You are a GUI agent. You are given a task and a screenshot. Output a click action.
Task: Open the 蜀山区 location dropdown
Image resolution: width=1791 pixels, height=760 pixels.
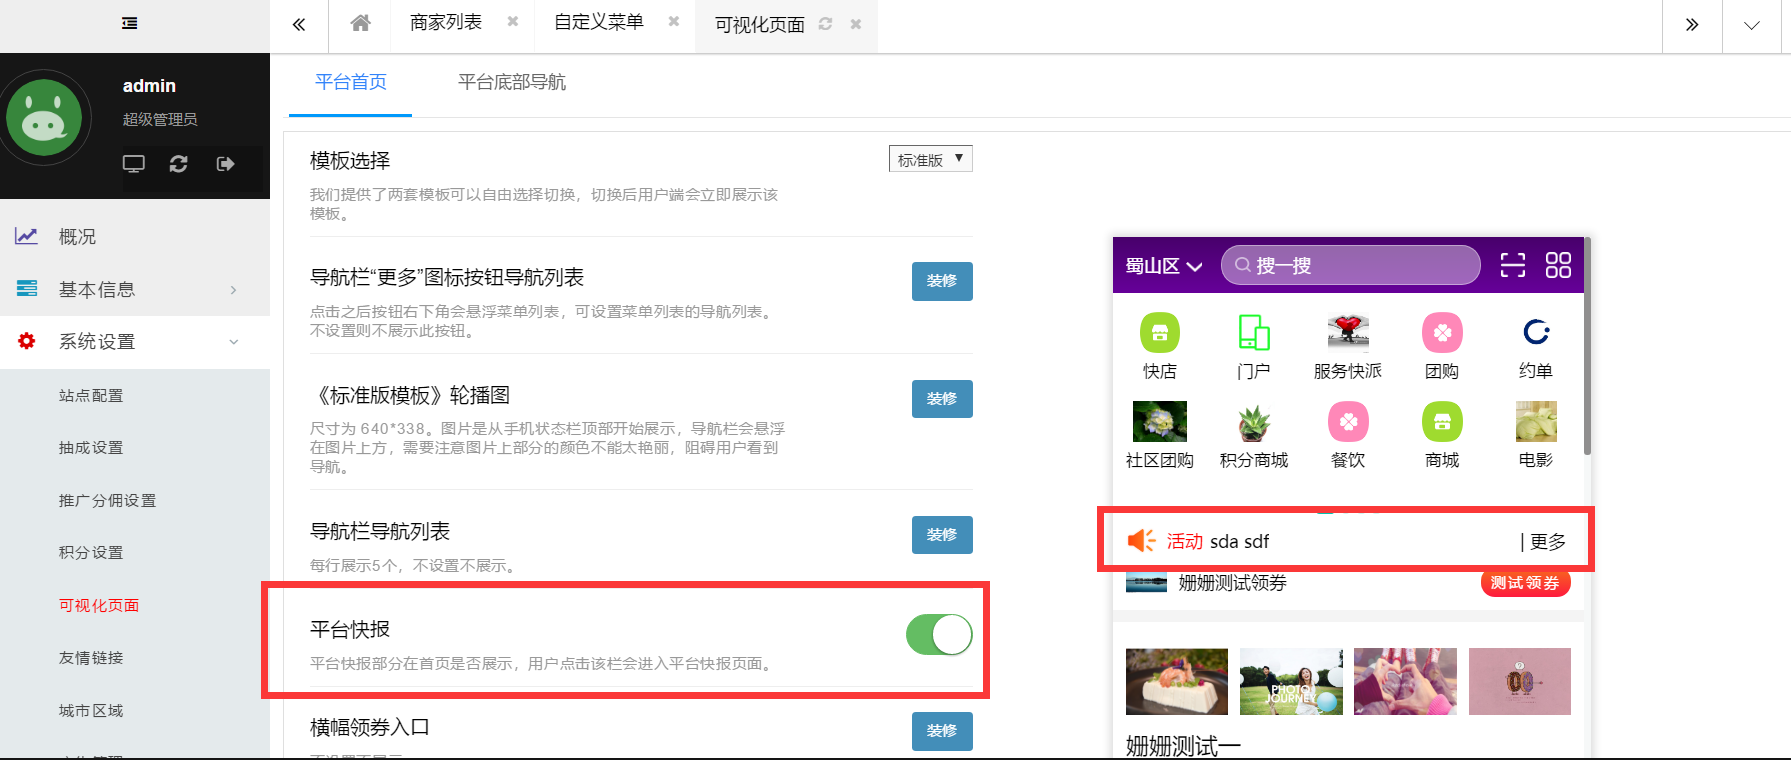tap(1163, 266)
